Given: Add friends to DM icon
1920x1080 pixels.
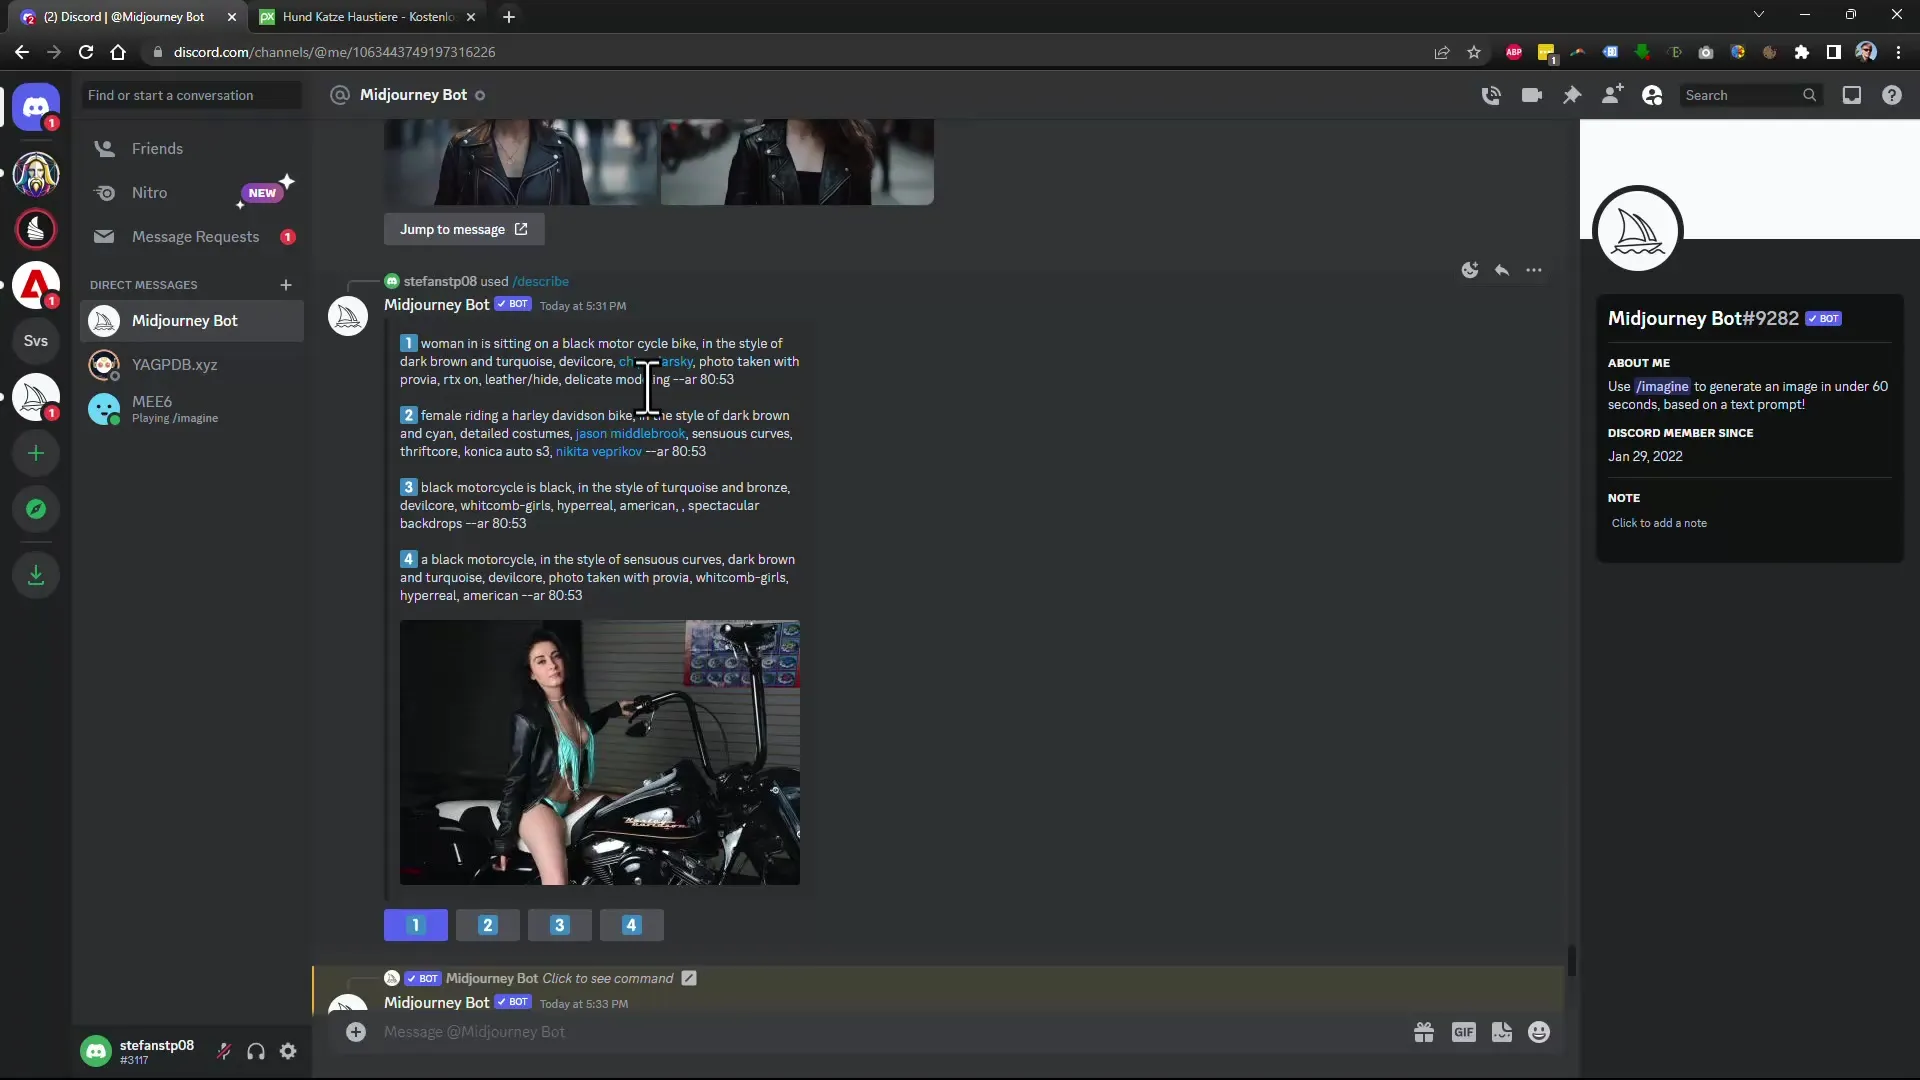Looking at the screenshot, I should tap(1612, 95).
